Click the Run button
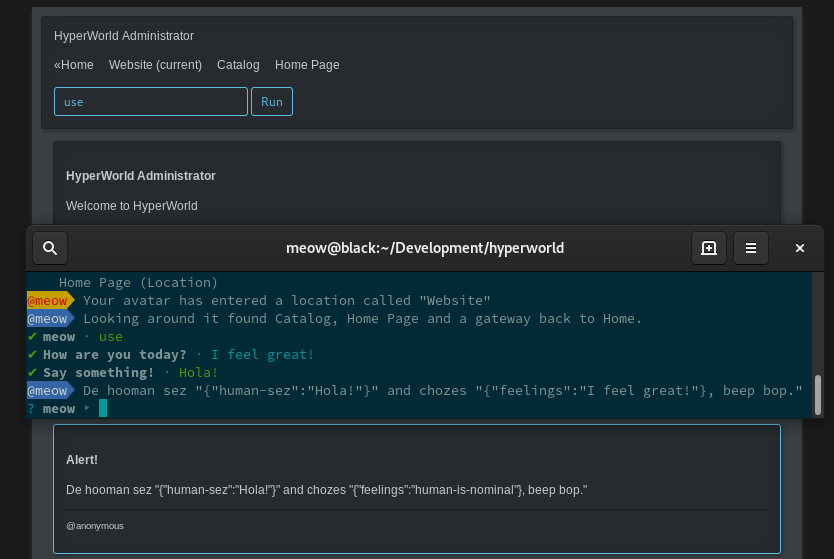This screenshot has height=559, width=834. (x=272, y=102)
